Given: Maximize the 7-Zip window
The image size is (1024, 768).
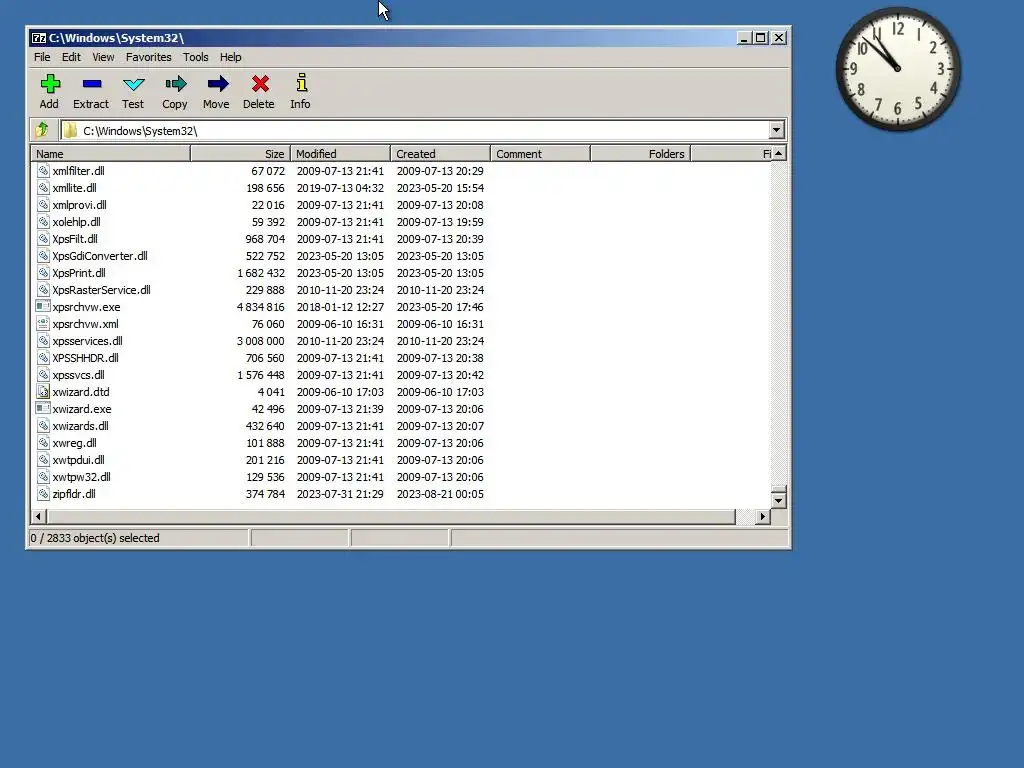Looking at the screenshot, I should click(761, 38).
